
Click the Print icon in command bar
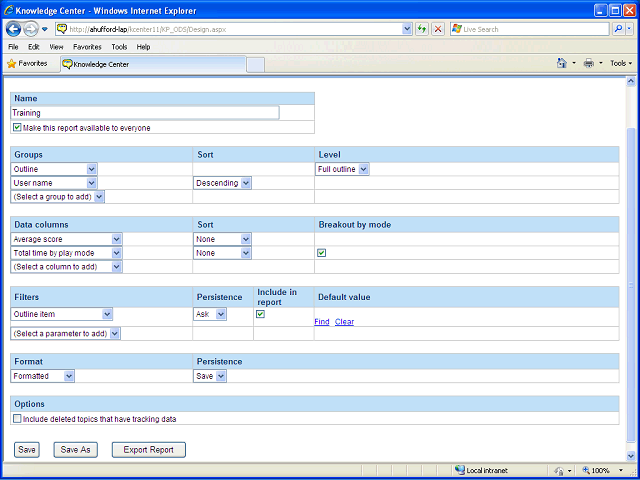(x=589, y=63)
